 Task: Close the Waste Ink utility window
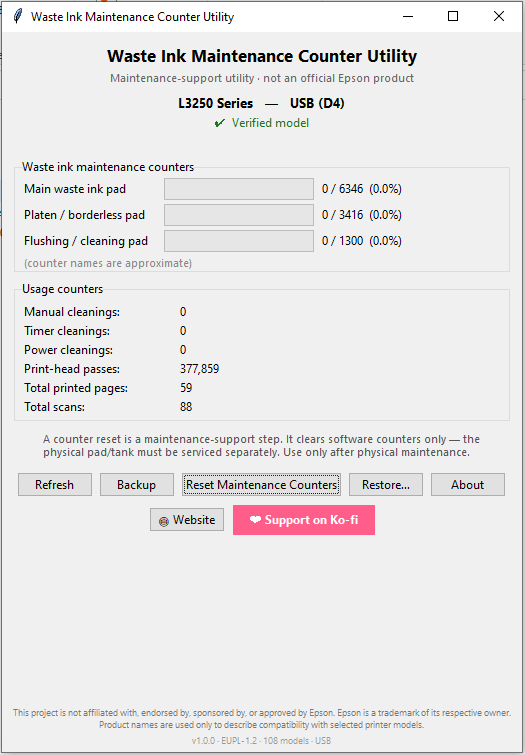click(x=499, y=16)
